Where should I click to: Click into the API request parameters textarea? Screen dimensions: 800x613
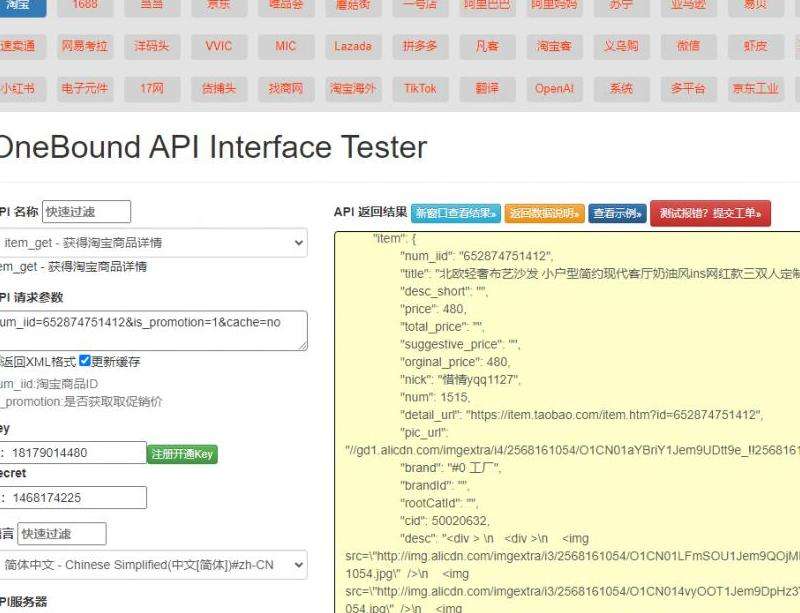(x=152, y=331)
